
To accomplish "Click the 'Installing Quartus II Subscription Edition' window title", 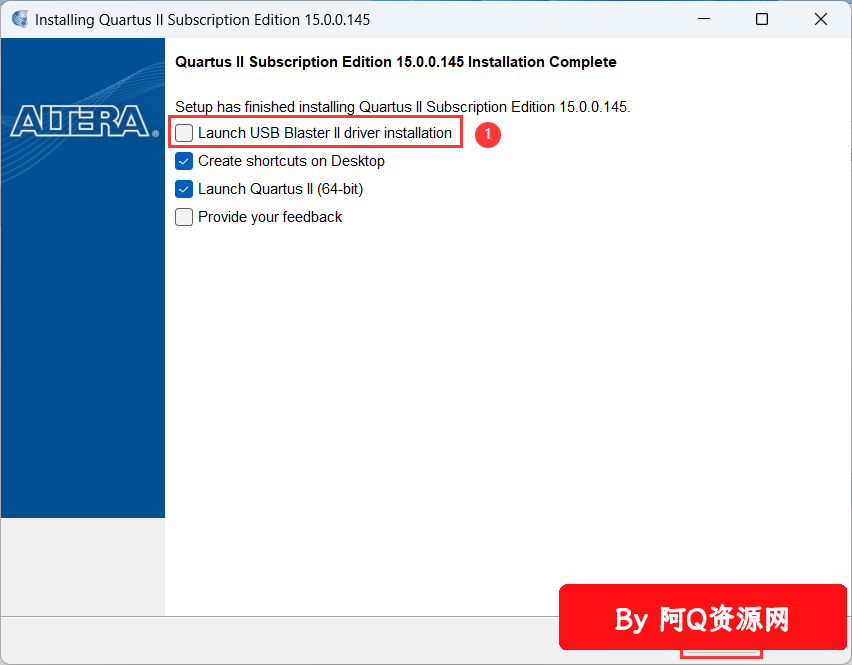I will [x=202, y=20].
